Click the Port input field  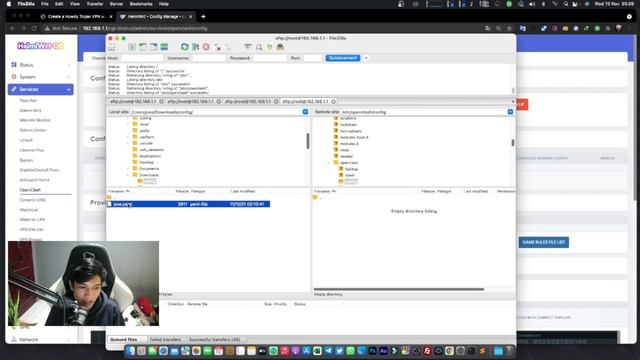click(x=313, y=58)
